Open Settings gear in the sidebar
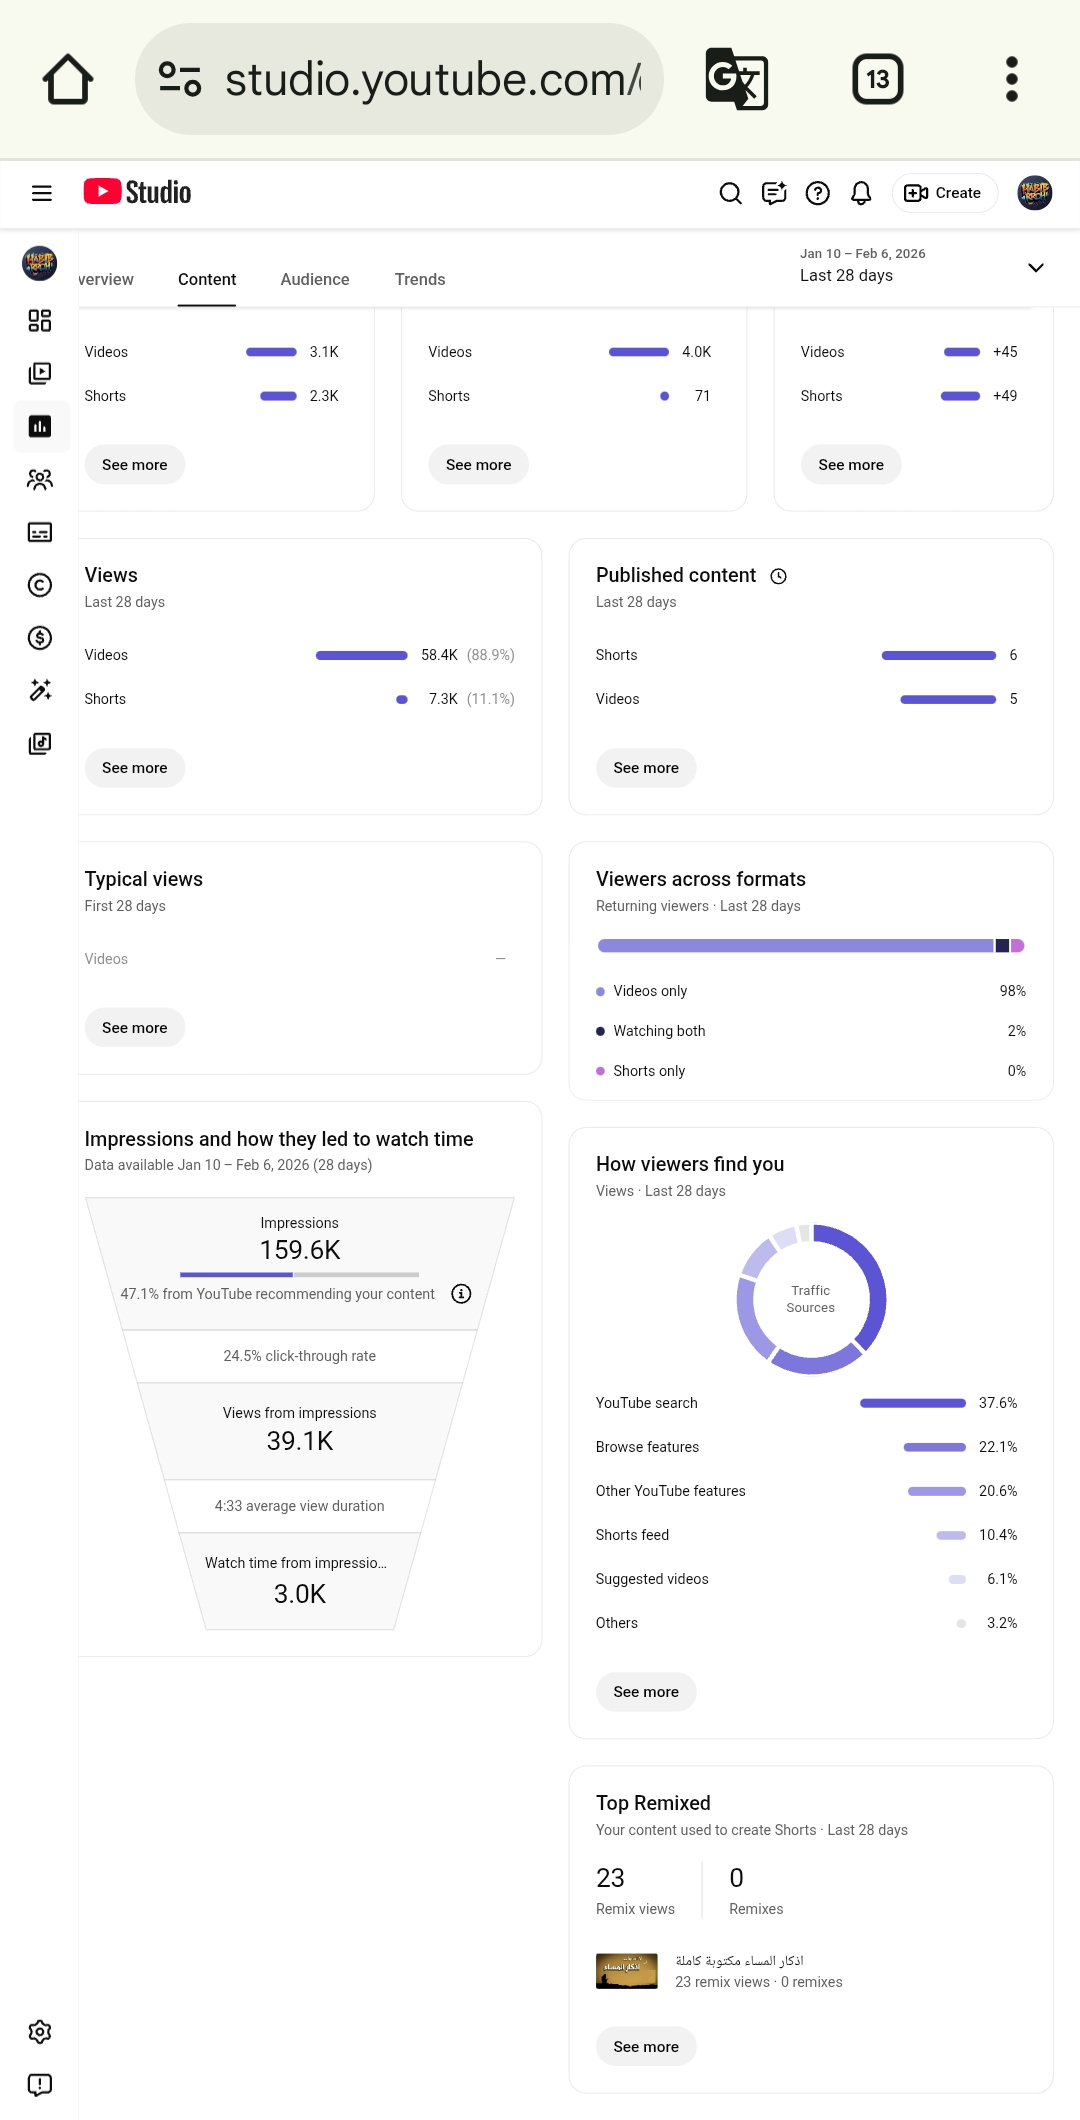The height and width of the screenshot is (2120, 1080). click(40, 2032)
